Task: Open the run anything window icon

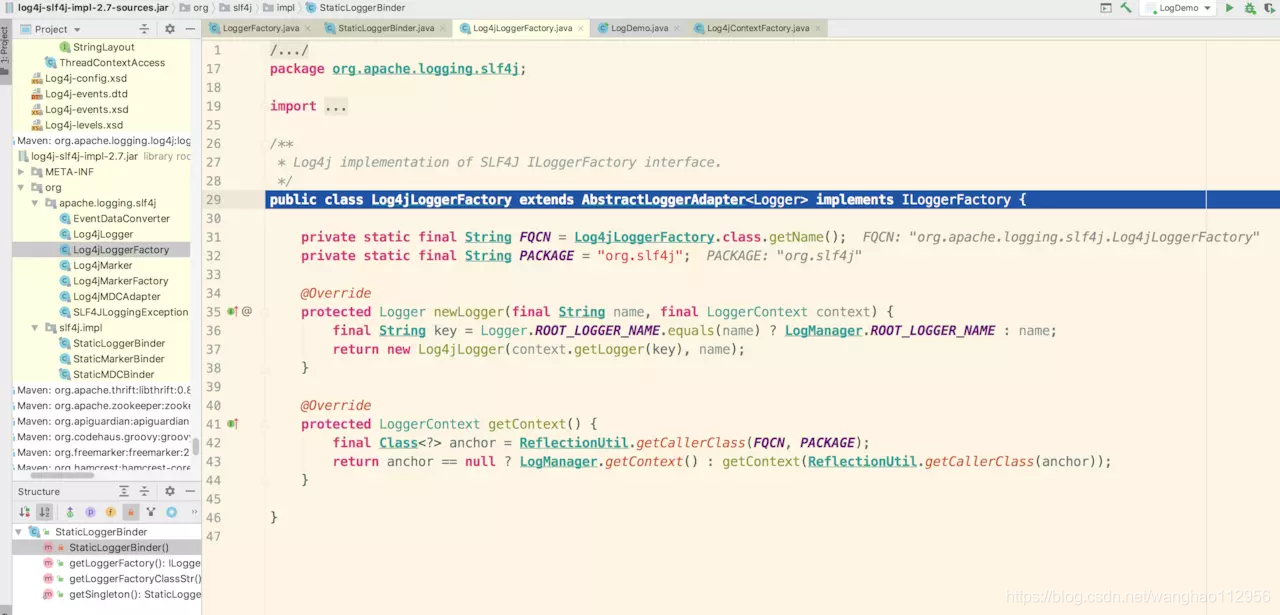Action: (1105, 8)
